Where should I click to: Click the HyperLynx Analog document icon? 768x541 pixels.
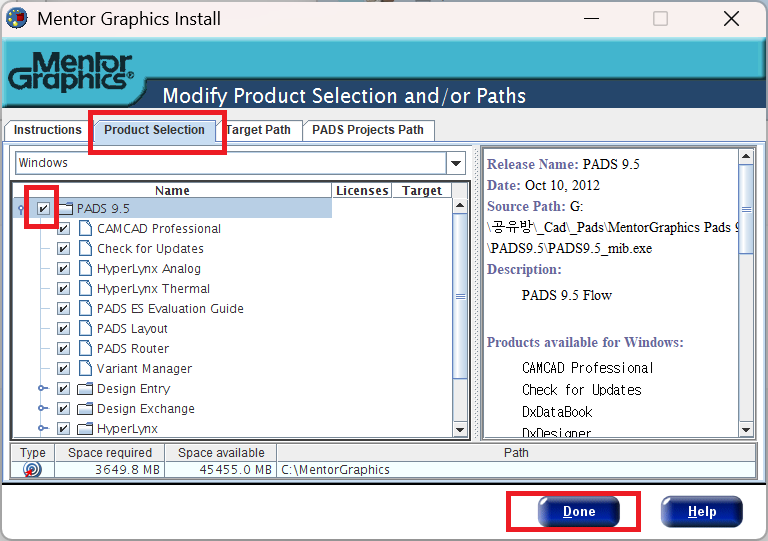click(85, 268)
